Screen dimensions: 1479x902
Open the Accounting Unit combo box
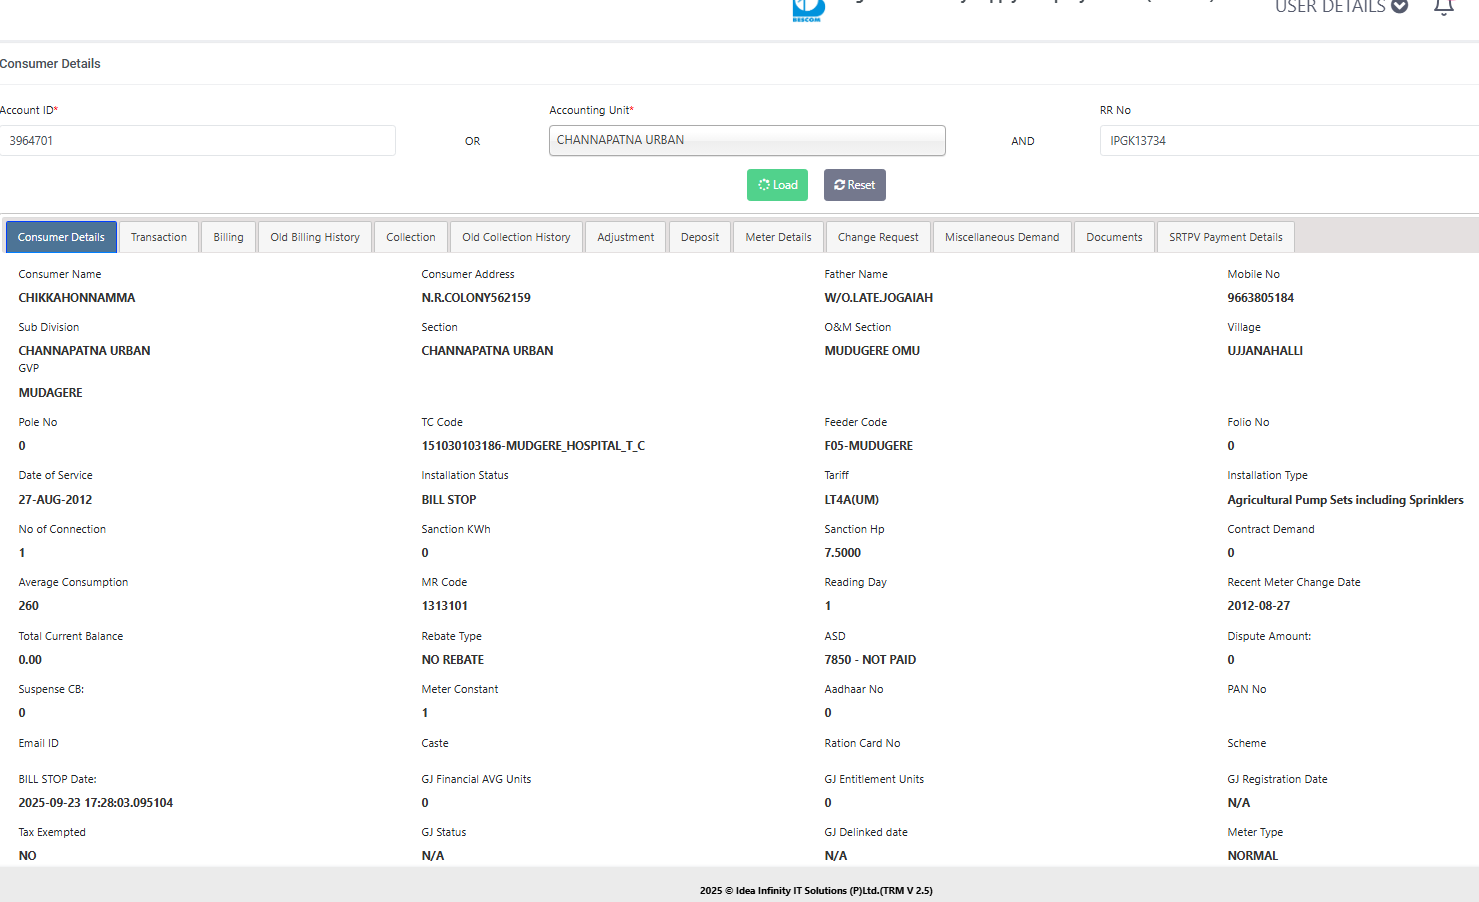746,141
